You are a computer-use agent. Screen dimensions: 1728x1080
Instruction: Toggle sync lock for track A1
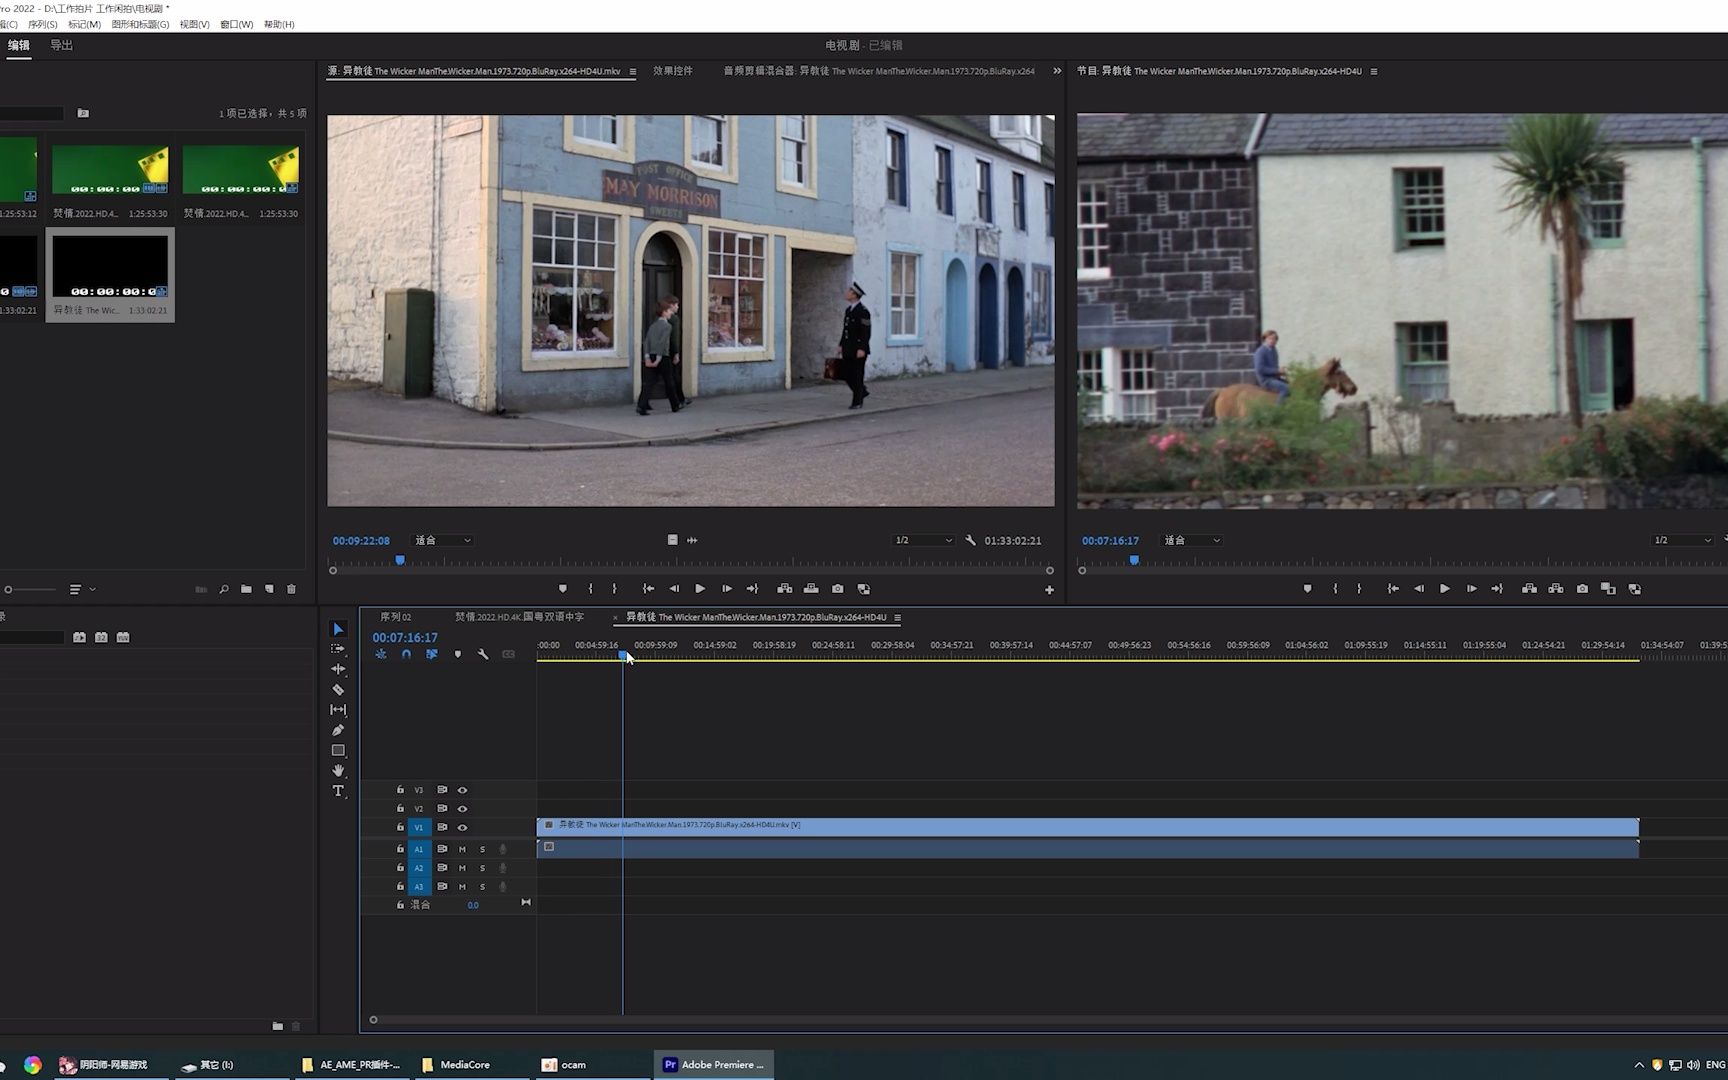(x=442, y=849)
